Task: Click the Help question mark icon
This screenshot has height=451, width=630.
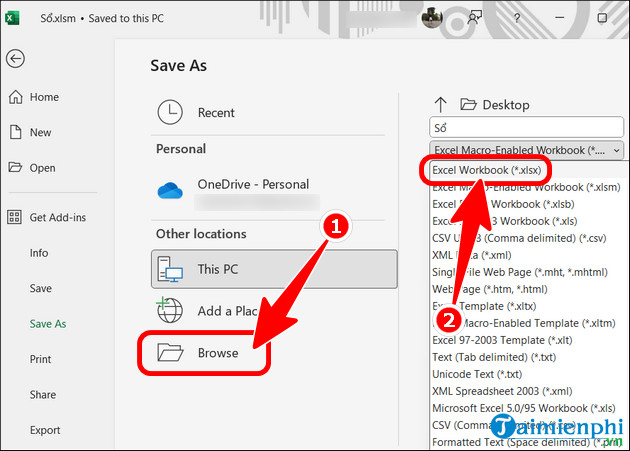Action: pos(517,18)
